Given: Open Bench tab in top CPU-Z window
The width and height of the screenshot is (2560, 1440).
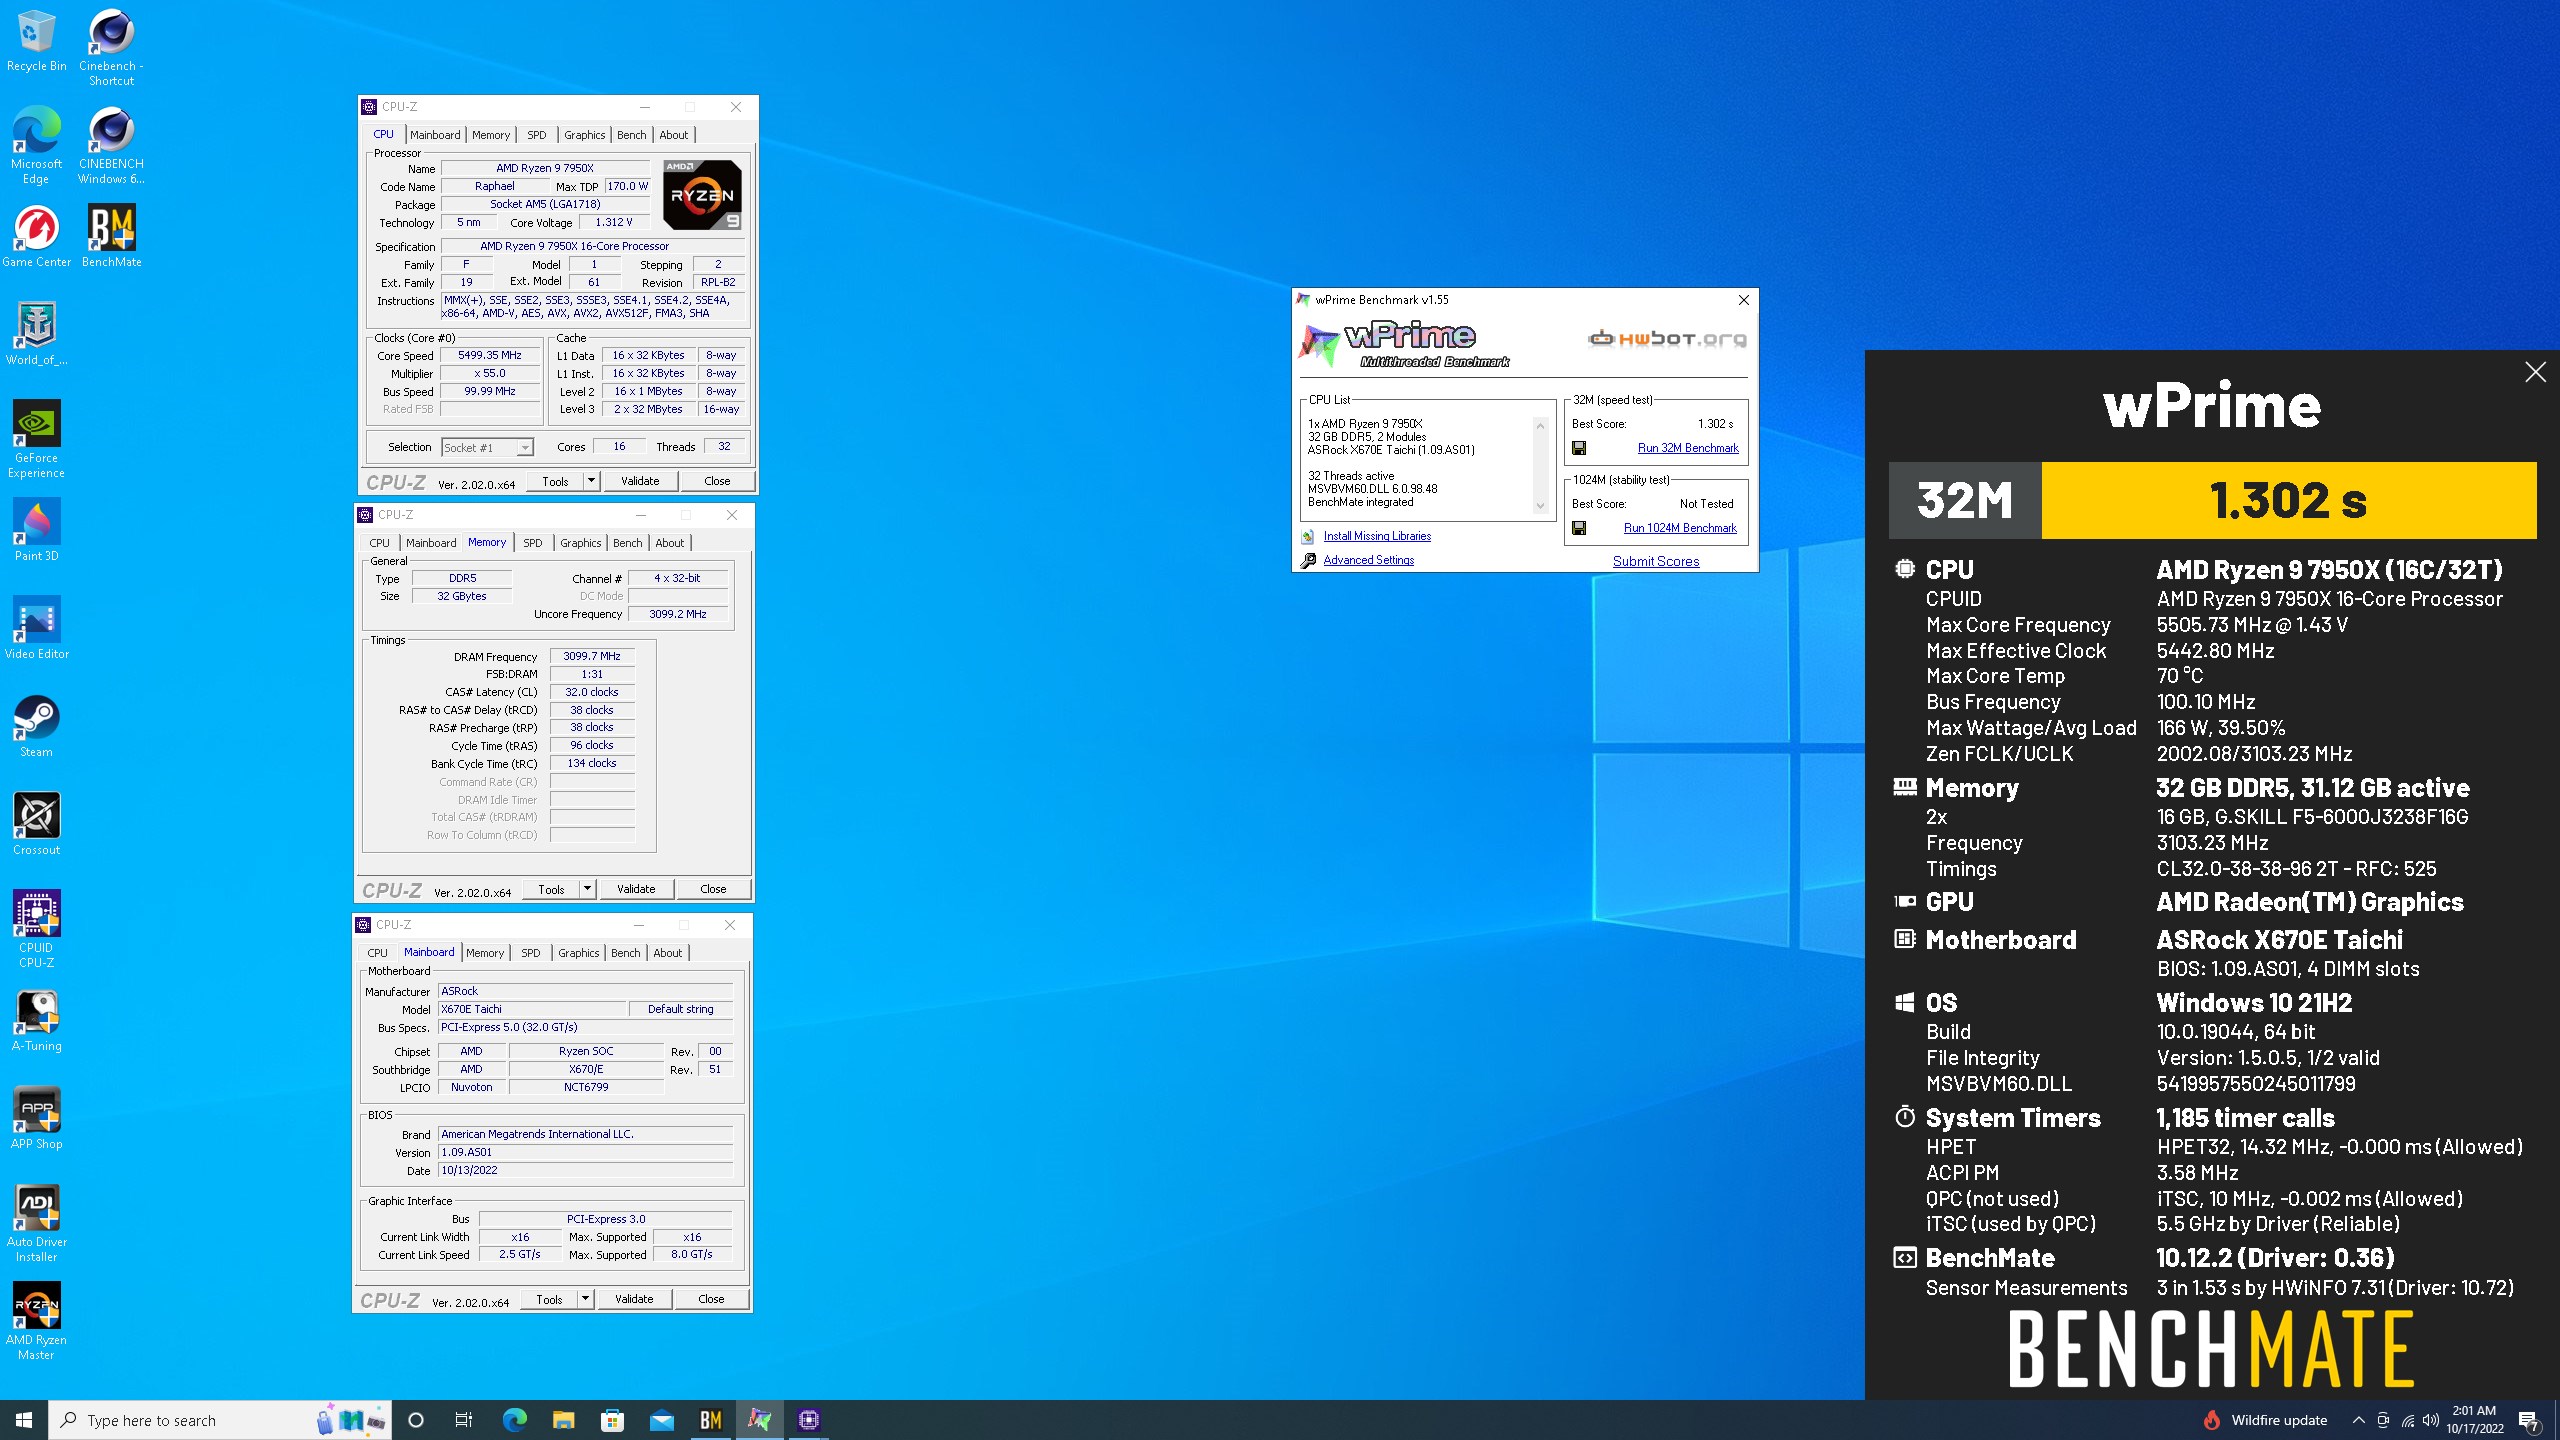Looking at the screenshot, I should tap(631, 135).
